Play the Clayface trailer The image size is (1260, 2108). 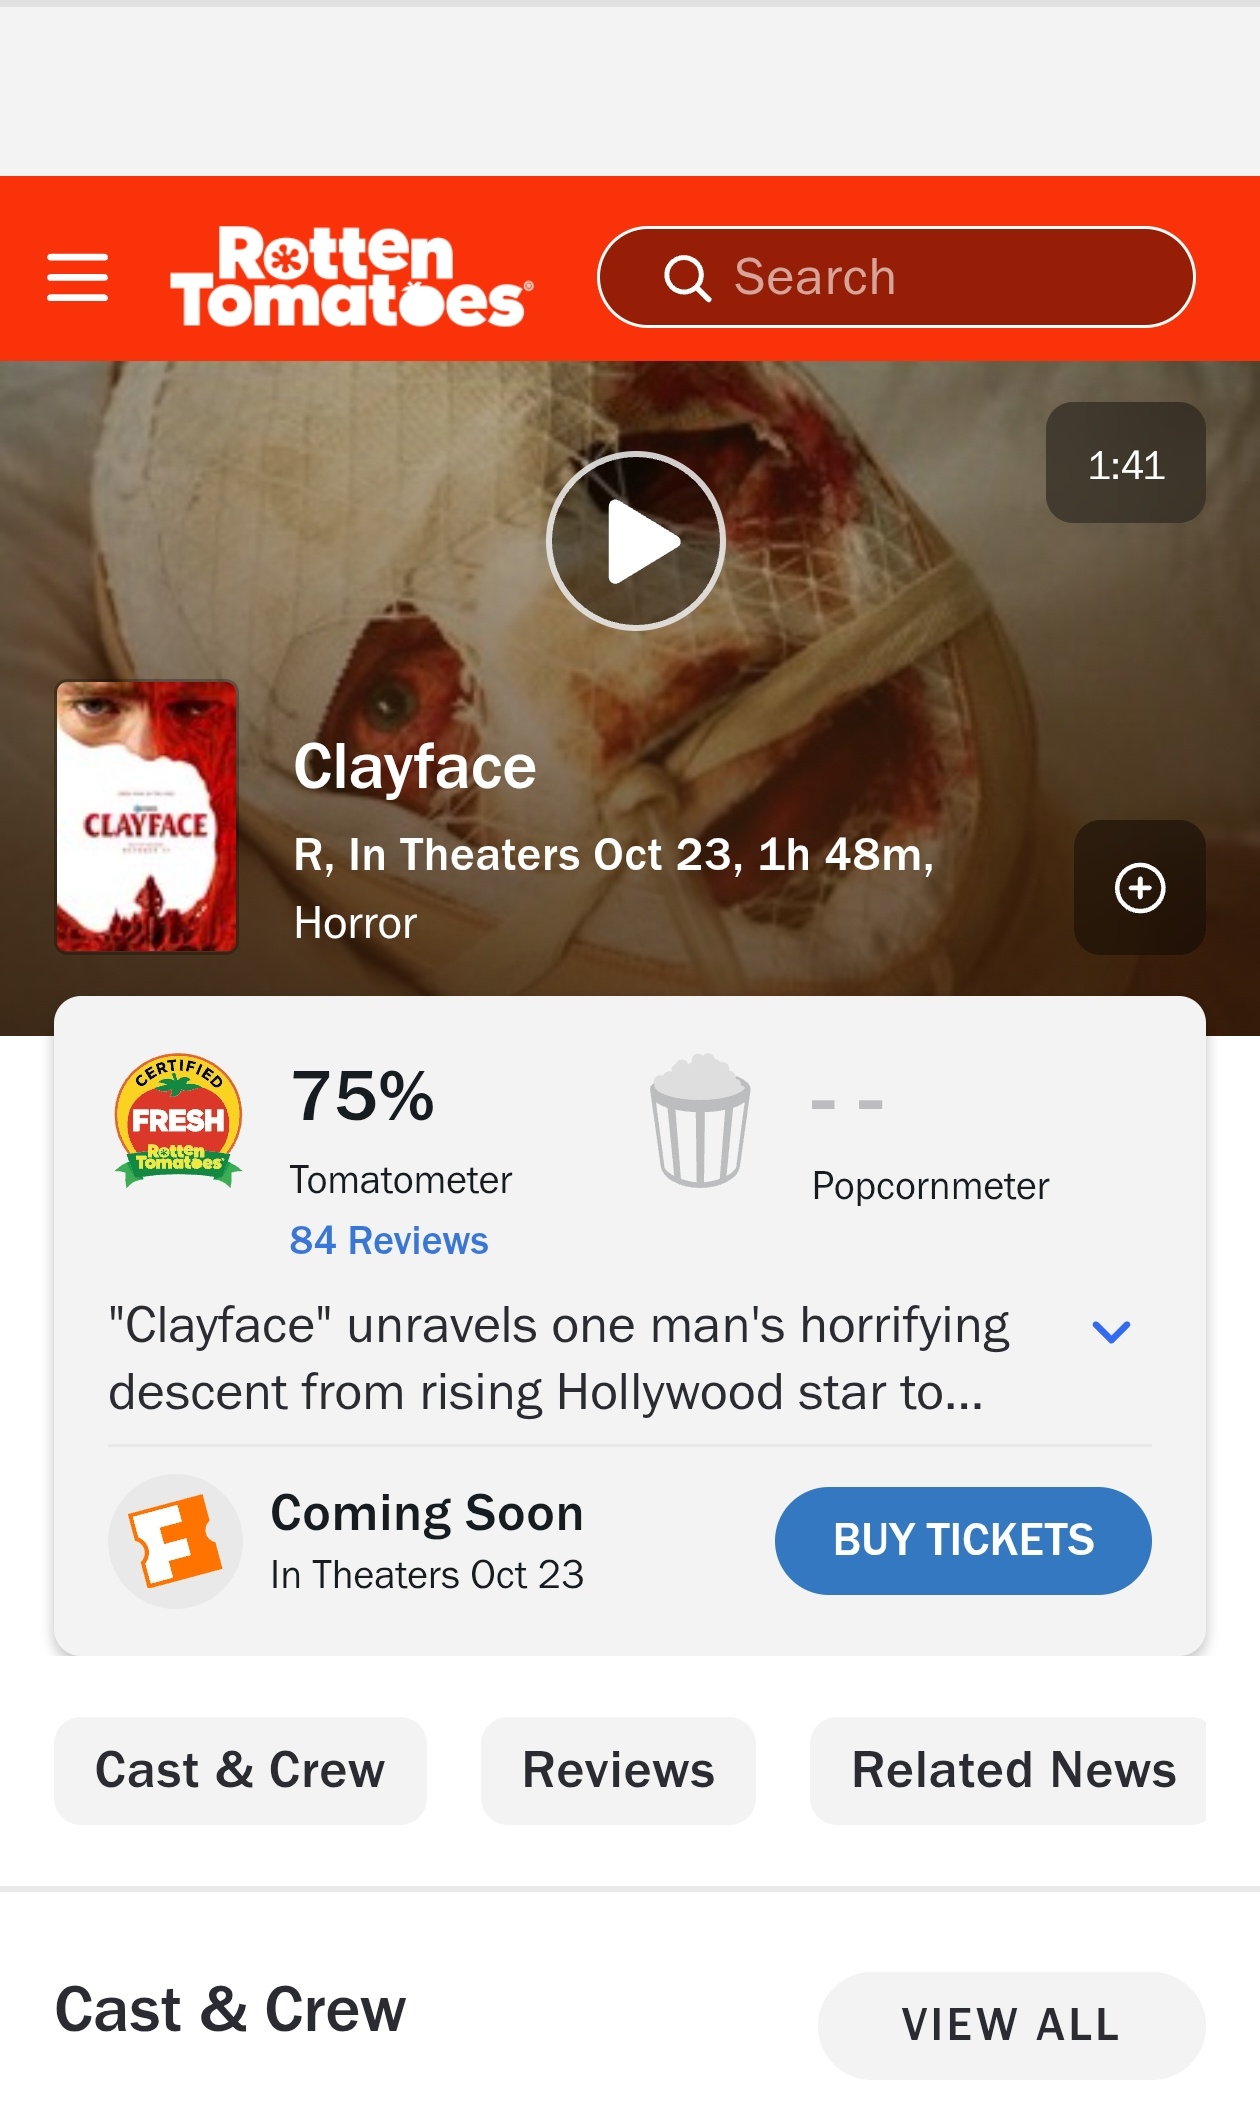click(x=636, y=541)
